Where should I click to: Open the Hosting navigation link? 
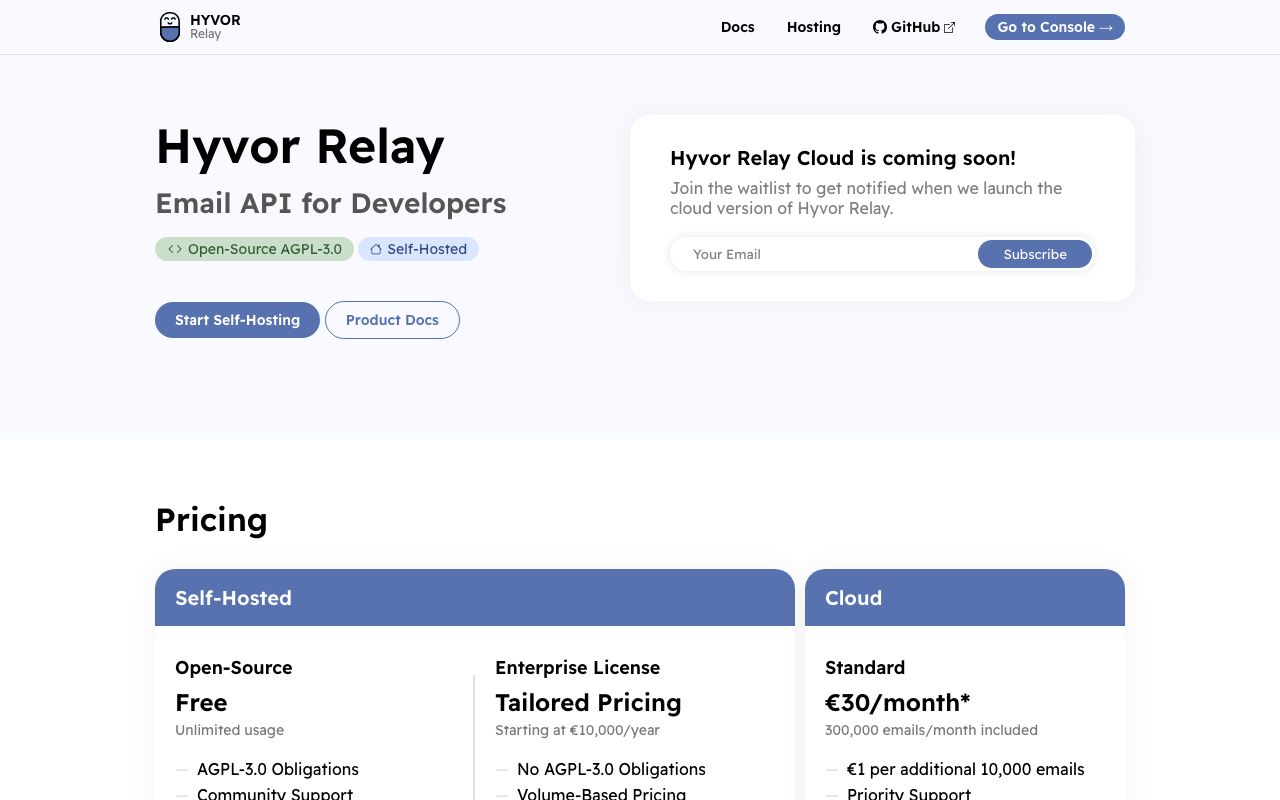[x=814, y=27]
